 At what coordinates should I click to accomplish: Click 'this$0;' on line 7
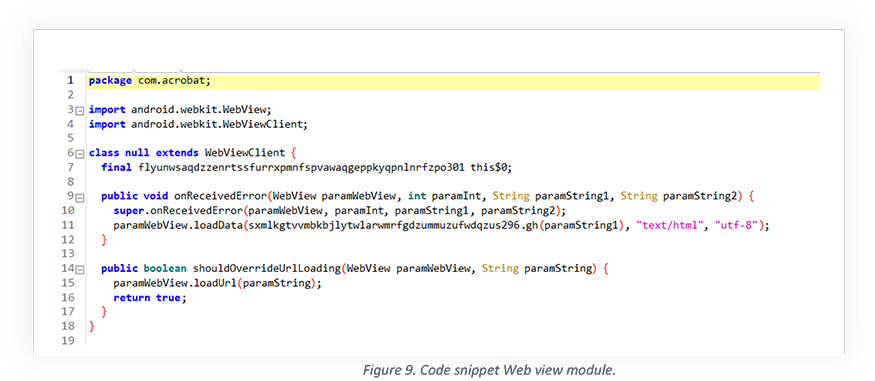click(491, 167)
